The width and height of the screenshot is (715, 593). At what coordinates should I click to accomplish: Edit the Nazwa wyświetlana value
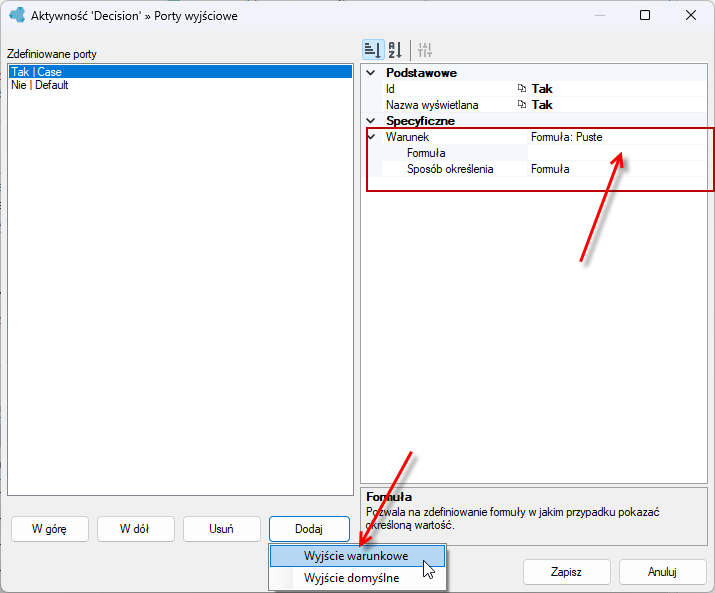click(617, 104)
